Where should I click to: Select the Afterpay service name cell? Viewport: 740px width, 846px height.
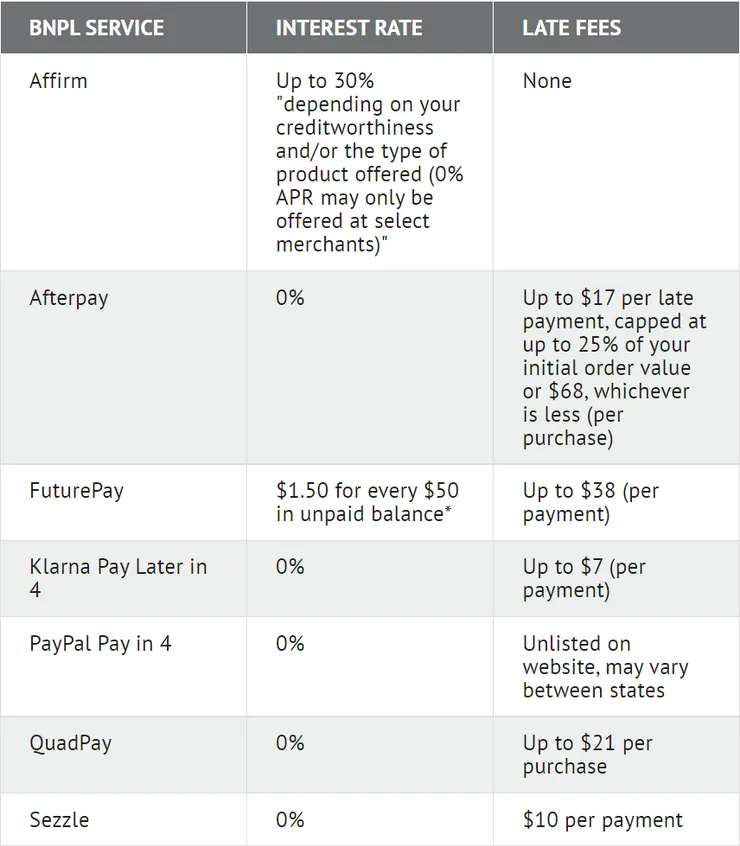[x=68, y=298]
